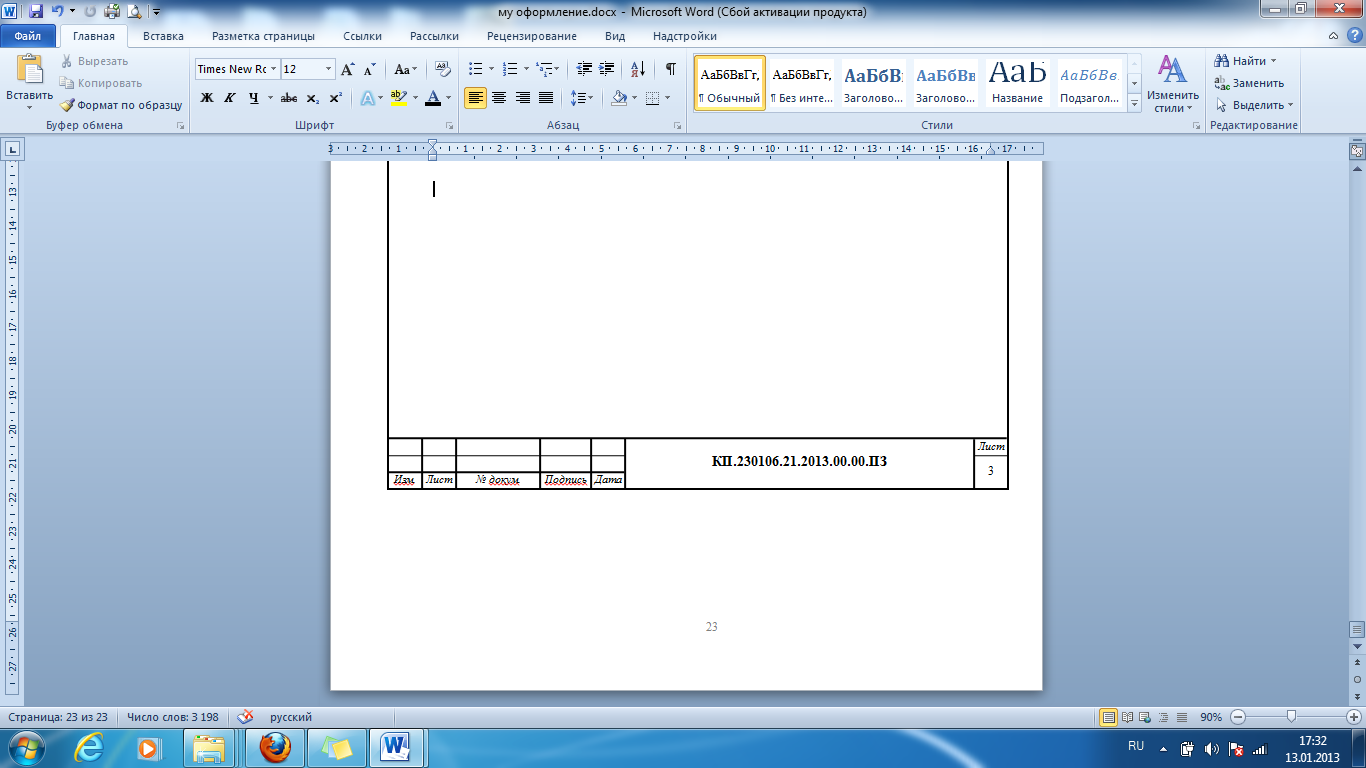
Task: Toggle underline Ч formatting
Action: [253, 98]
